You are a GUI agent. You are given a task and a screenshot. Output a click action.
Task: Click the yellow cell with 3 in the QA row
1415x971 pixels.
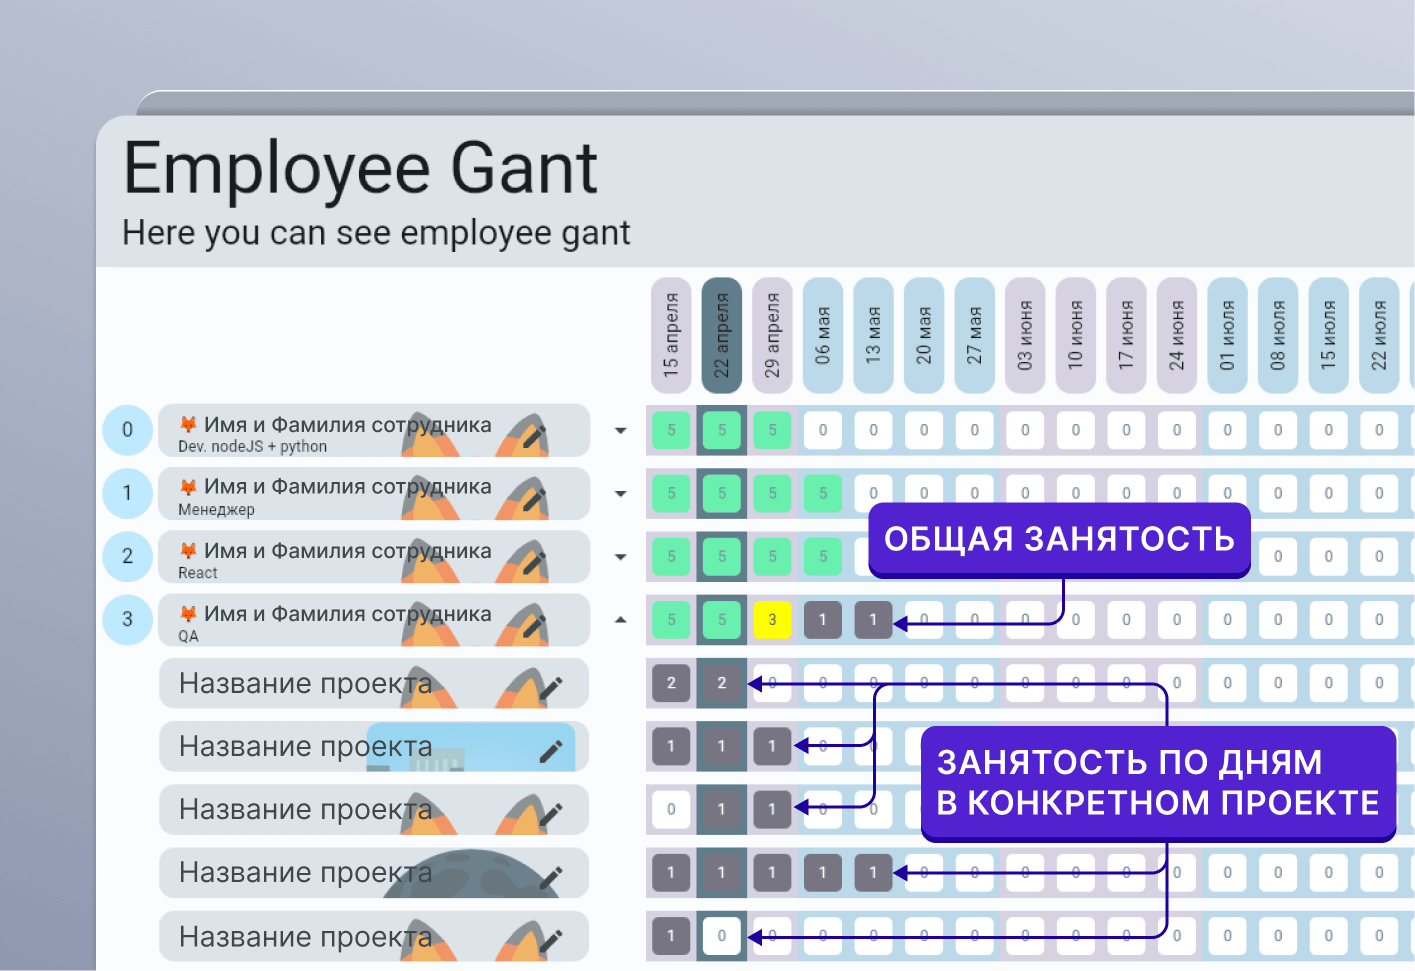(x=772, y=620)
